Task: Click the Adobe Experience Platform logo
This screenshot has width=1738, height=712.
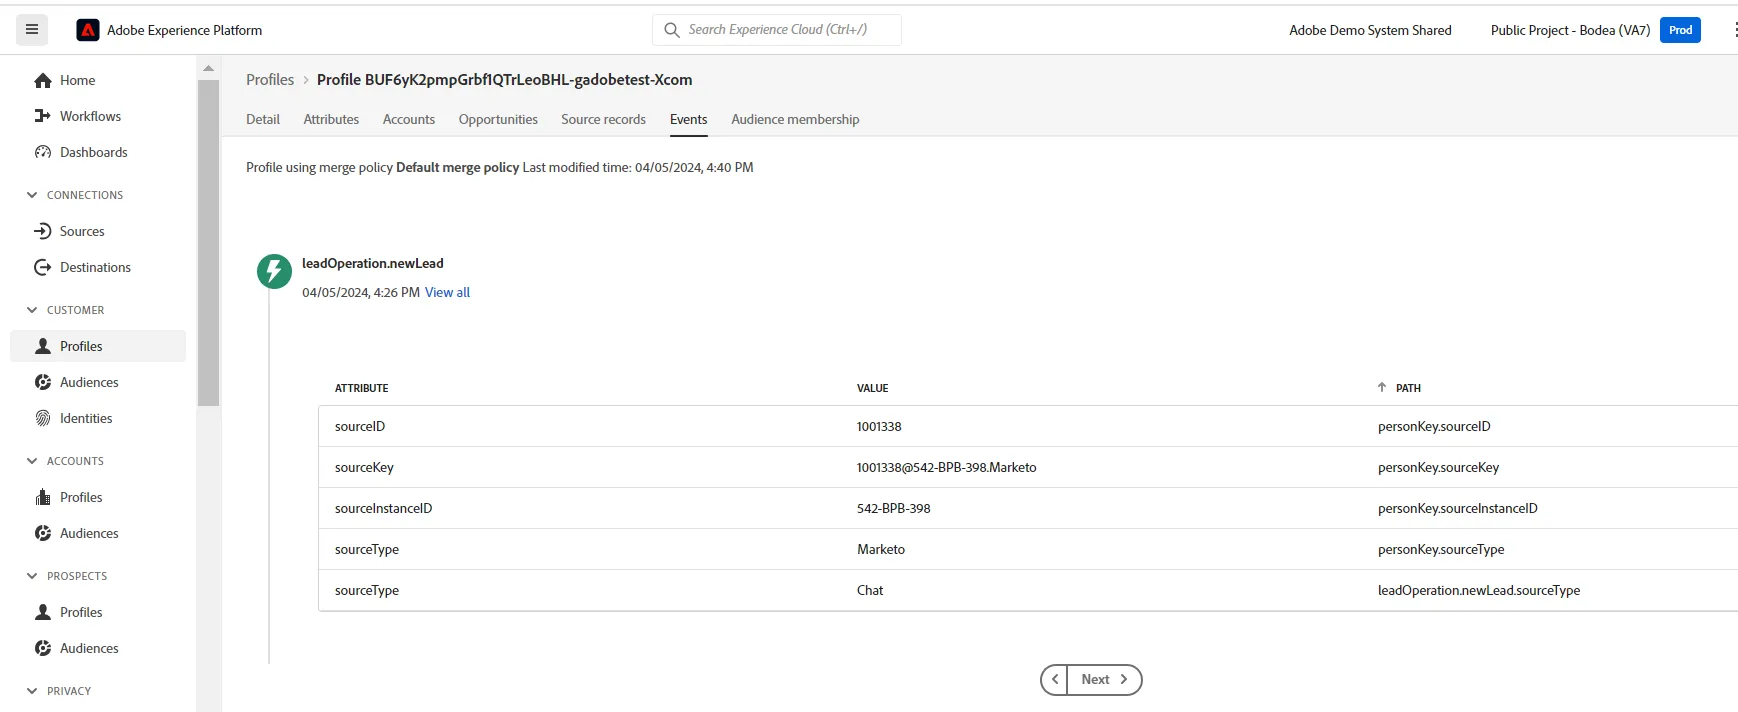Action: (x=88, y=30)
